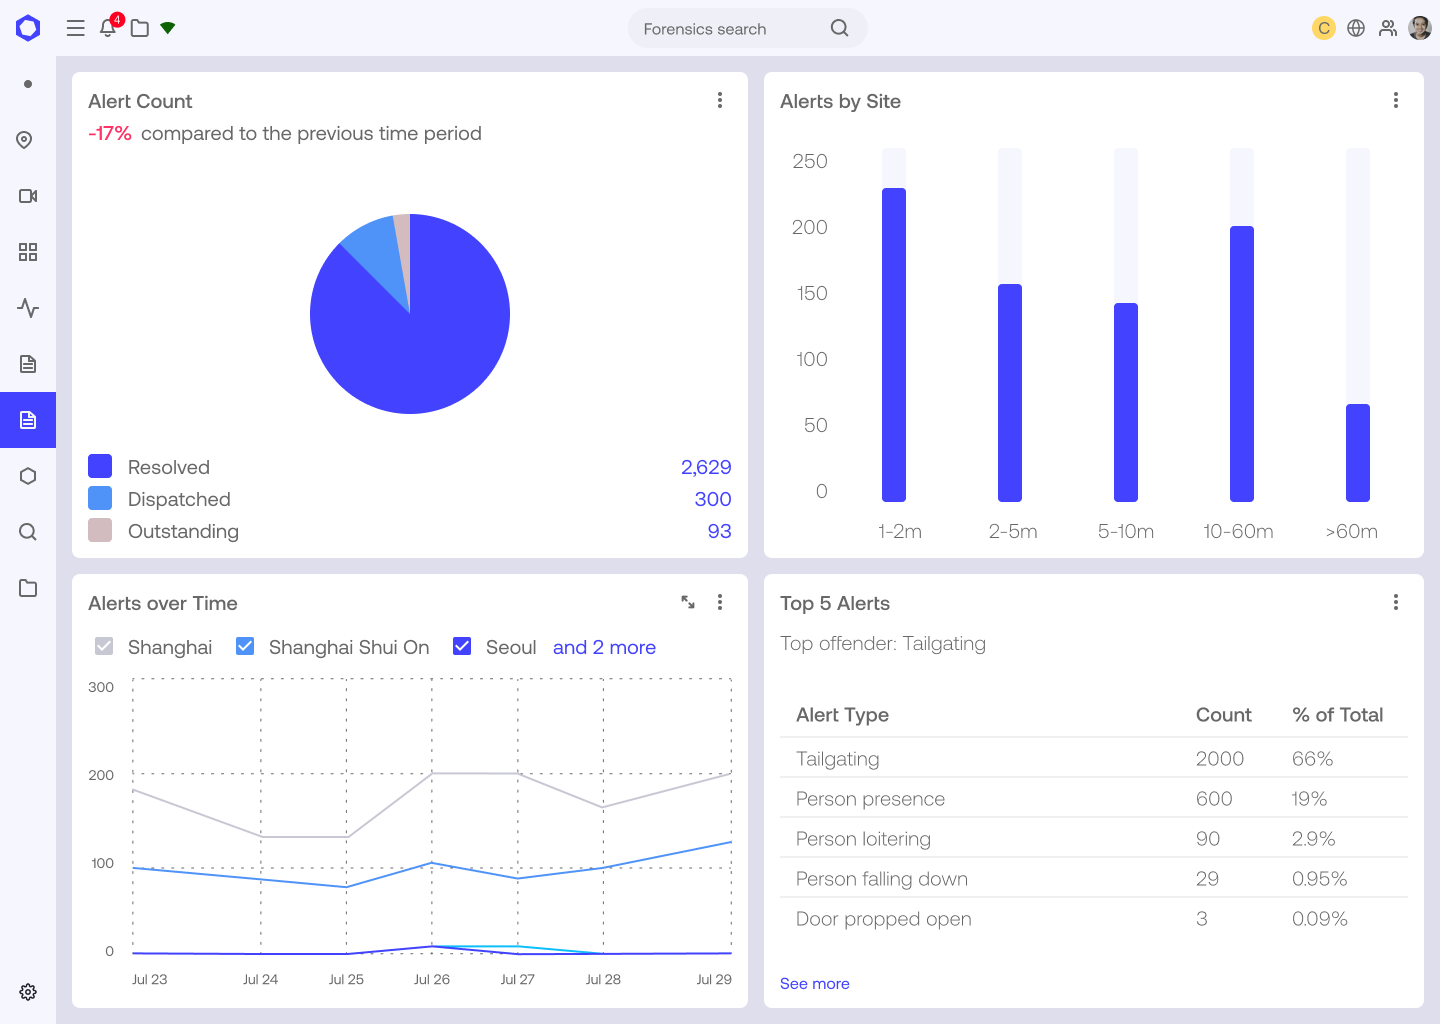Open the Alerts by Site options menu
The height and width of the screenshot is (1024, 1440).
1396,100
